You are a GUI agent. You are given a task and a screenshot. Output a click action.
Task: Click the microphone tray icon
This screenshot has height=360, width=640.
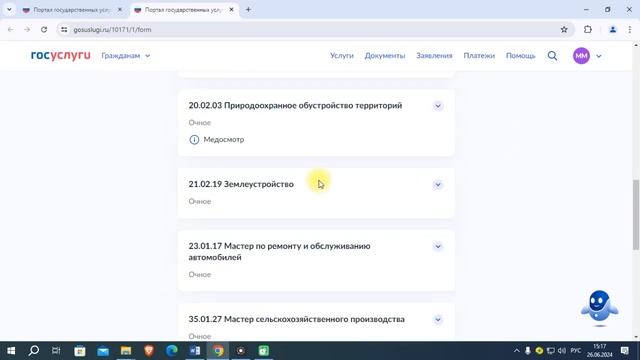(x=528, y=351)
